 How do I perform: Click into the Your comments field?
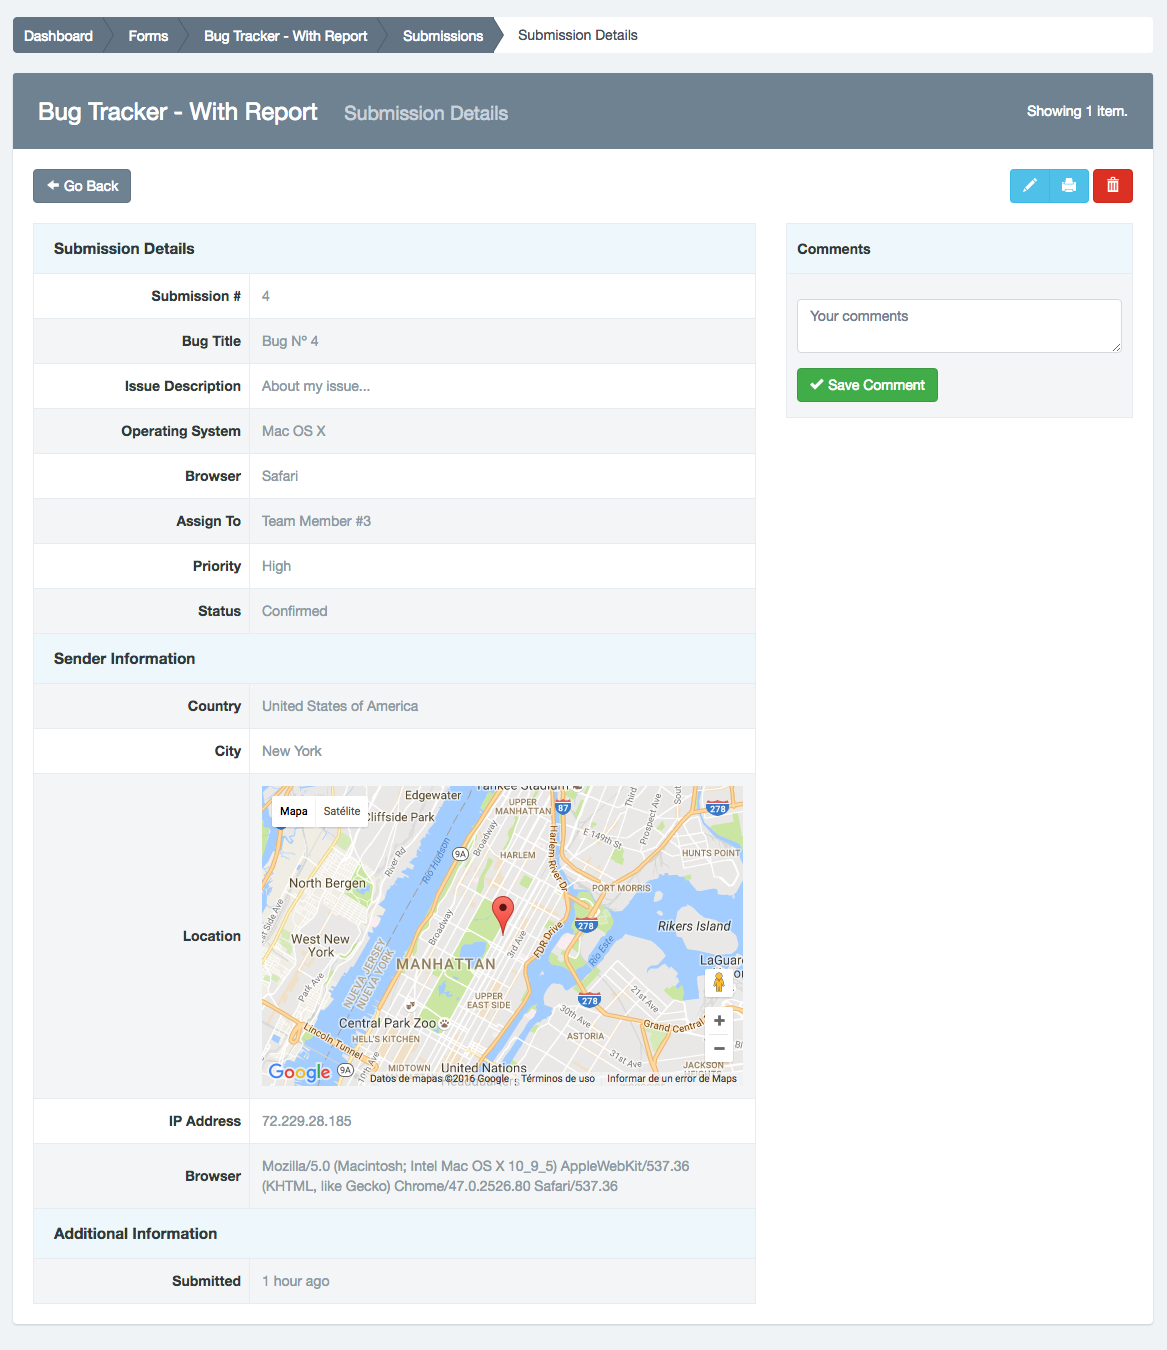[x=958, y=325]
